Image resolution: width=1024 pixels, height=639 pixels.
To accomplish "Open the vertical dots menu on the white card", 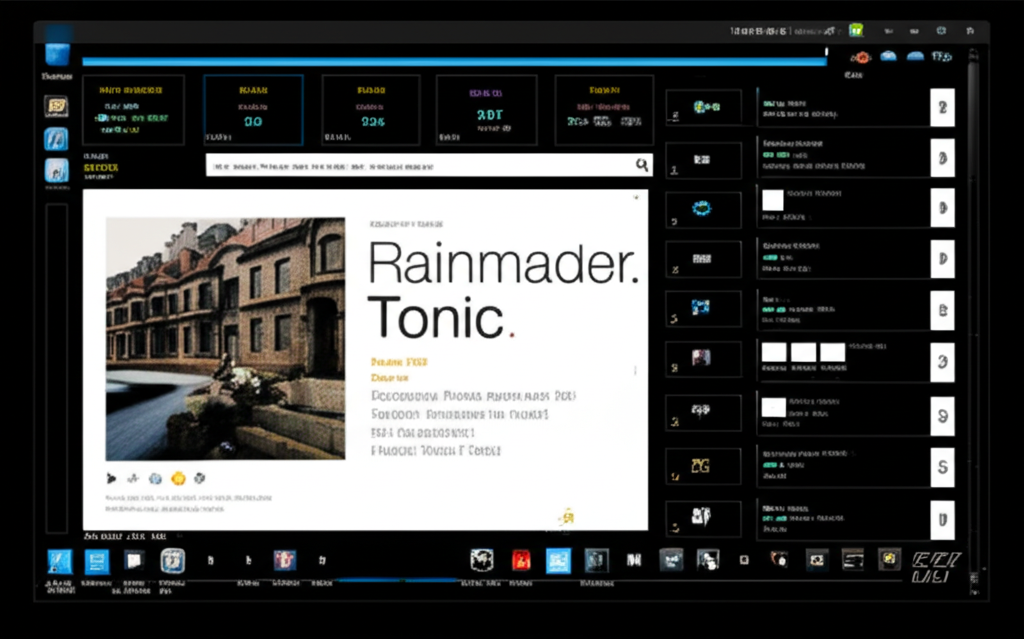I will [x=635, y=370].
